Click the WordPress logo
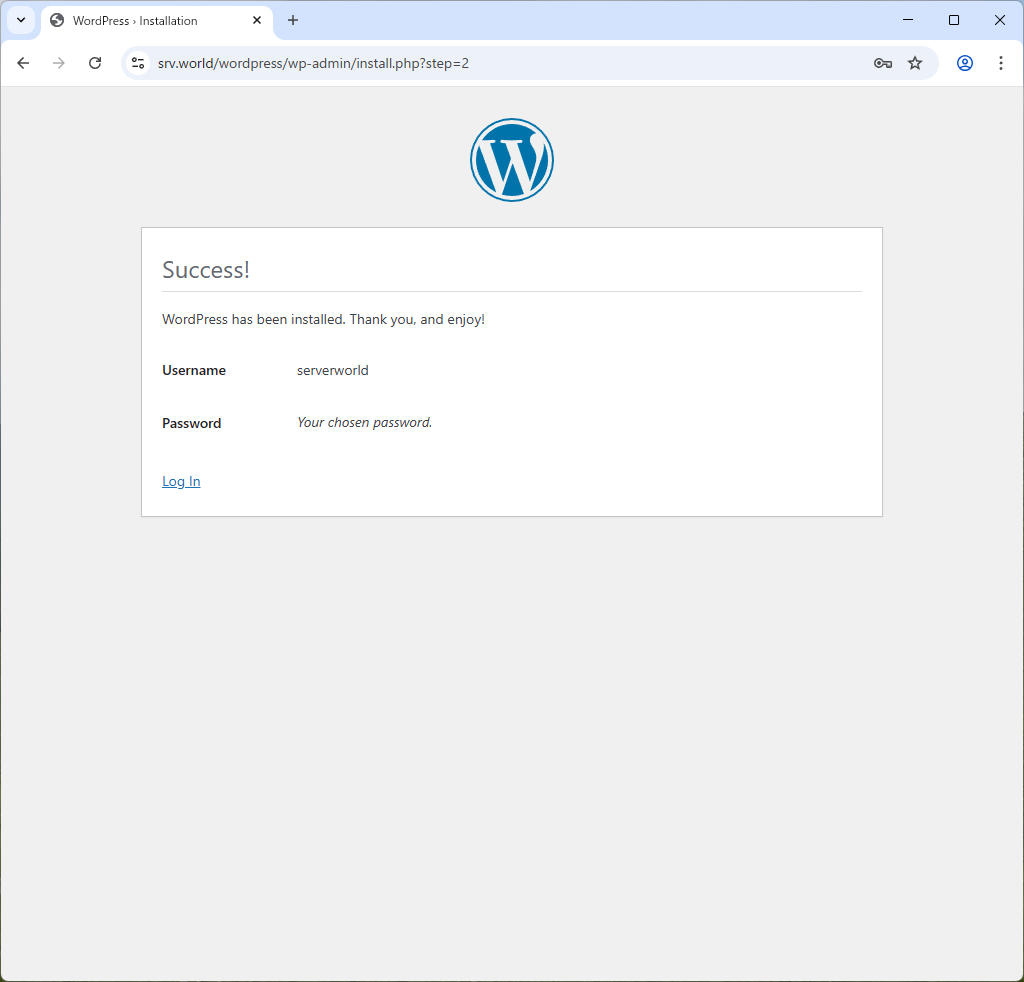Image resolution: width=1024 pixels, height=982 pixels. 512,160
